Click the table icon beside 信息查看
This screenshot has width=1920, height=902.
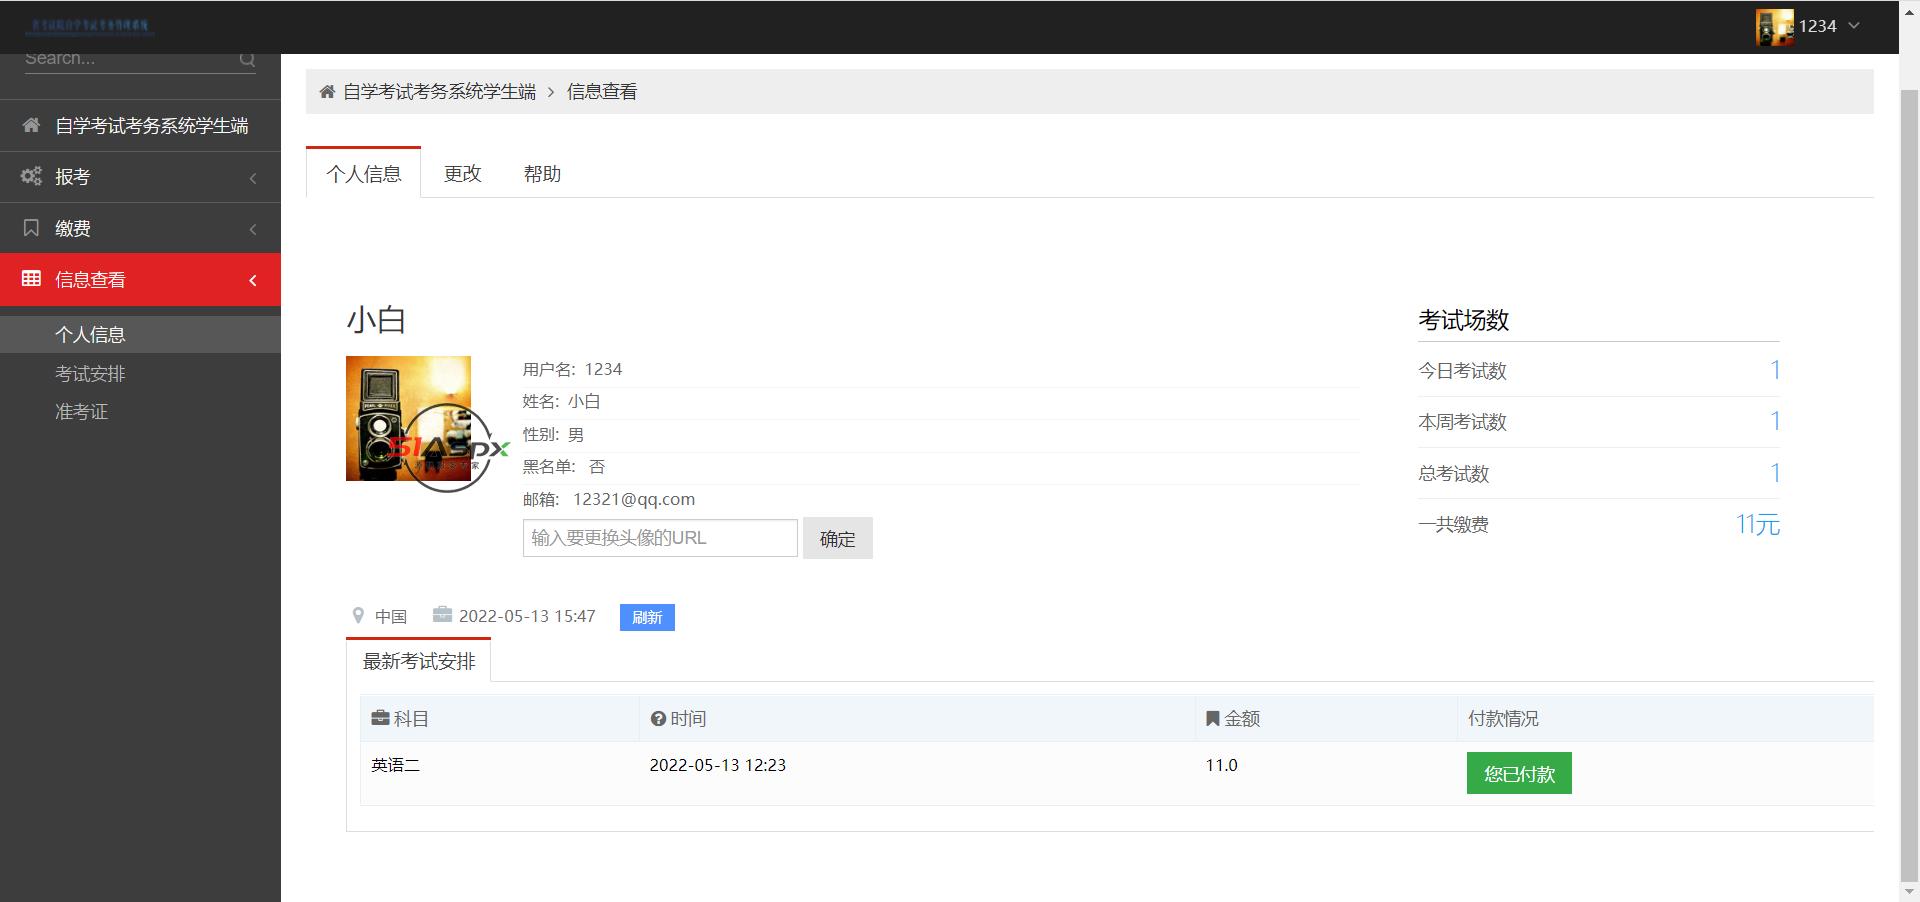coord(31,279)
